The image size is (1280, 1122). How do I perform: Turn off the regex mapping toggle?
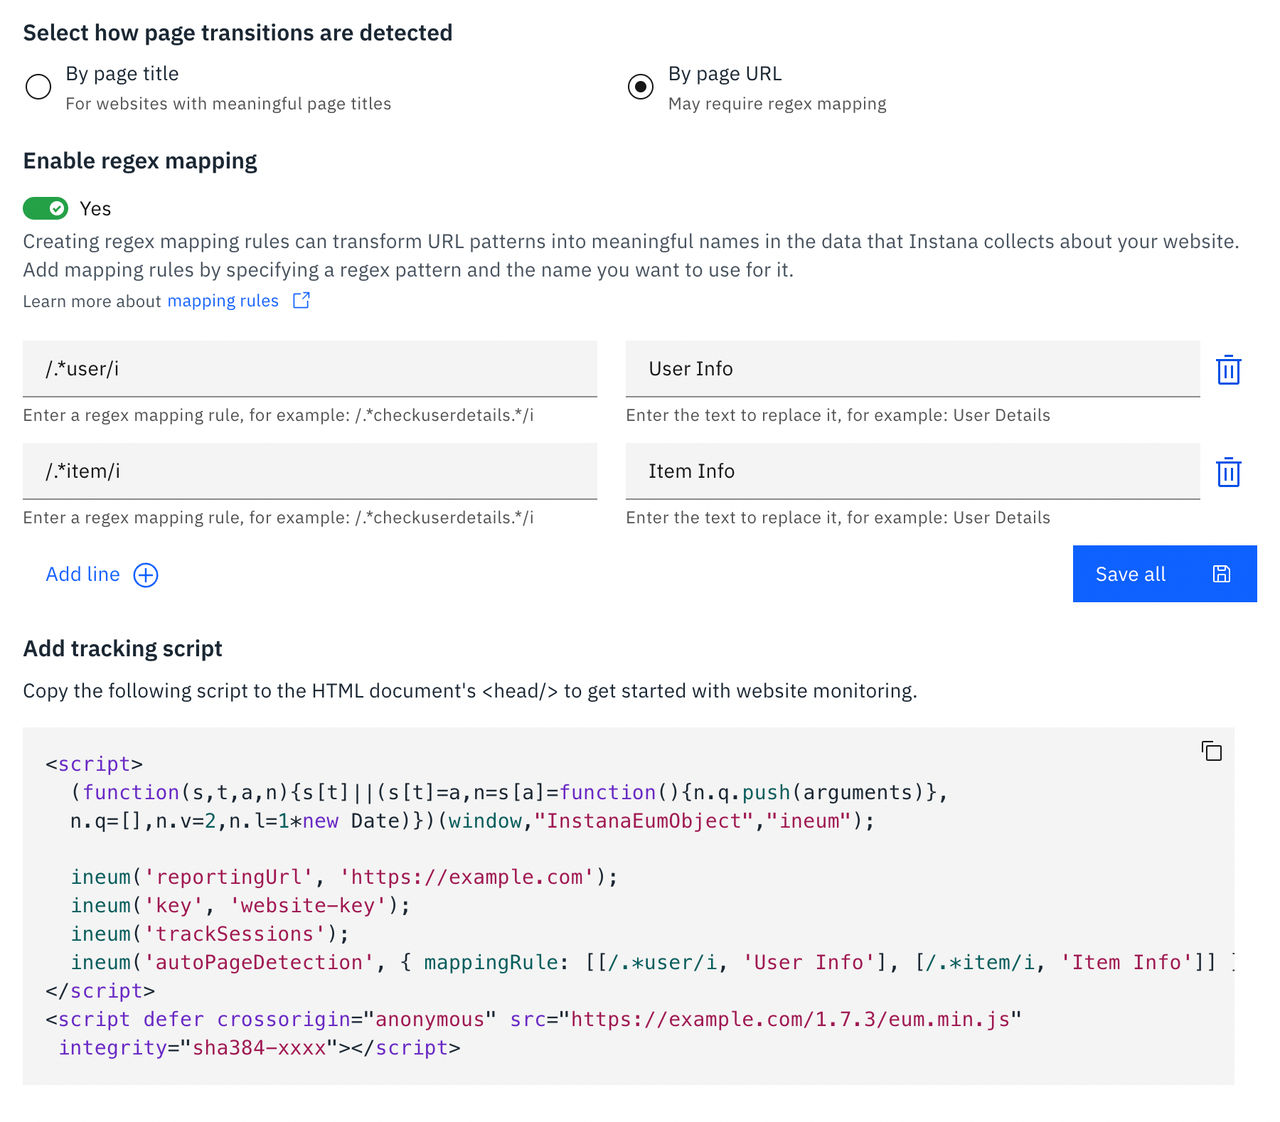[45, 208]
